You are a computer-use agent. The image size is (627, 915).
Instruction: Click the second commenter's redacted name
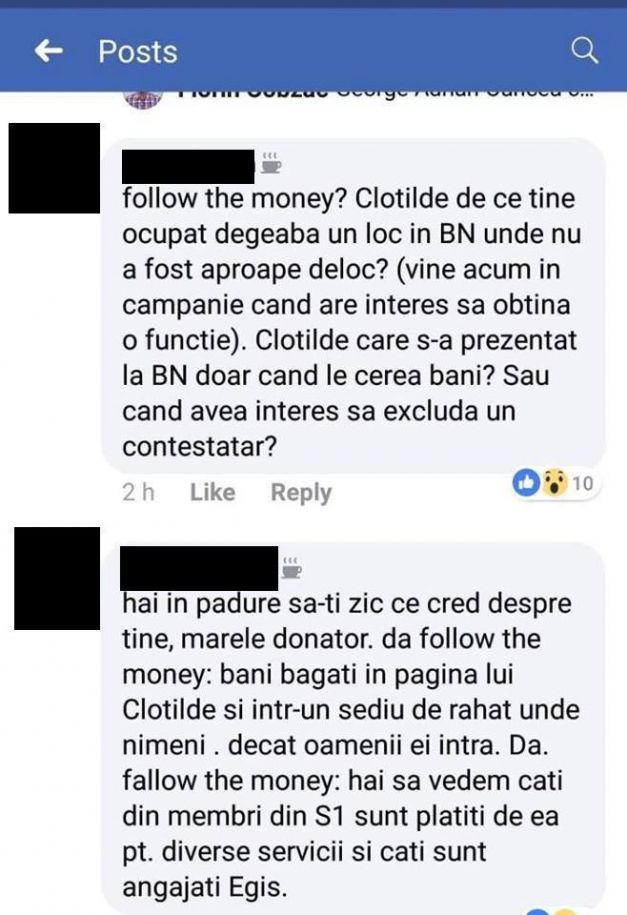tap(199, 568)
